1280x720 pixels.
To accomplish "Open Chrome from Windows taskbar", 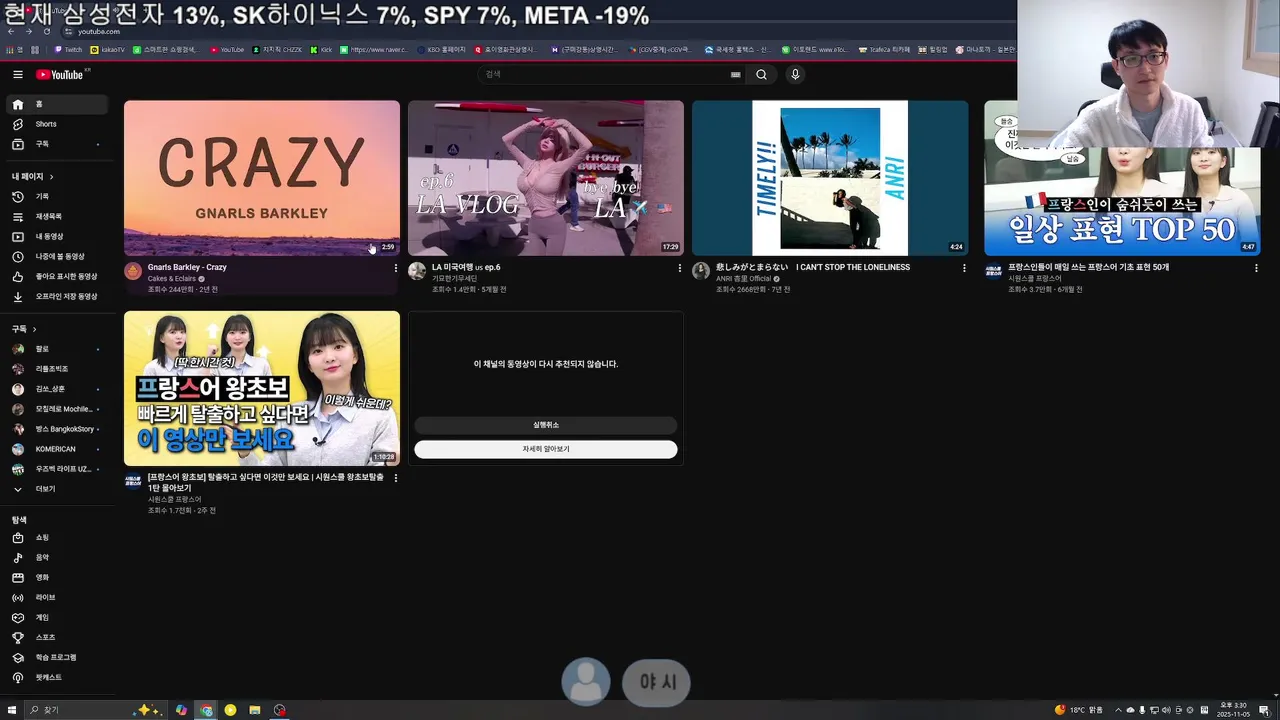I will (x=206, y=710).
